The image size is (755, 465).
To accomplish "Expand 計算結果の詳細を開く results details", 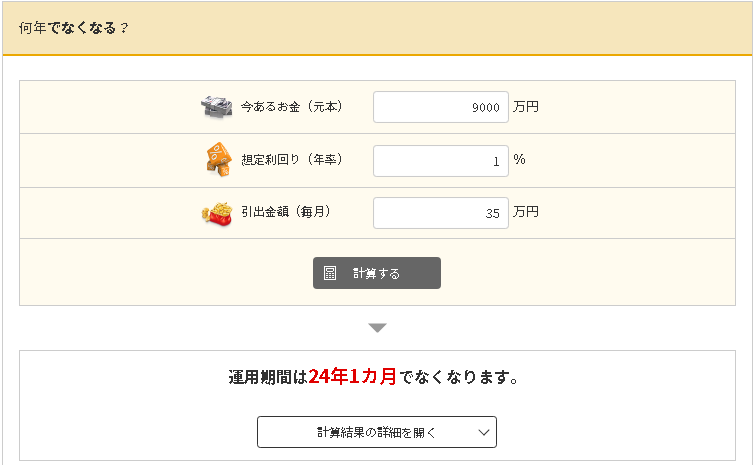I will pyautogui.click(x=376, y=432).
